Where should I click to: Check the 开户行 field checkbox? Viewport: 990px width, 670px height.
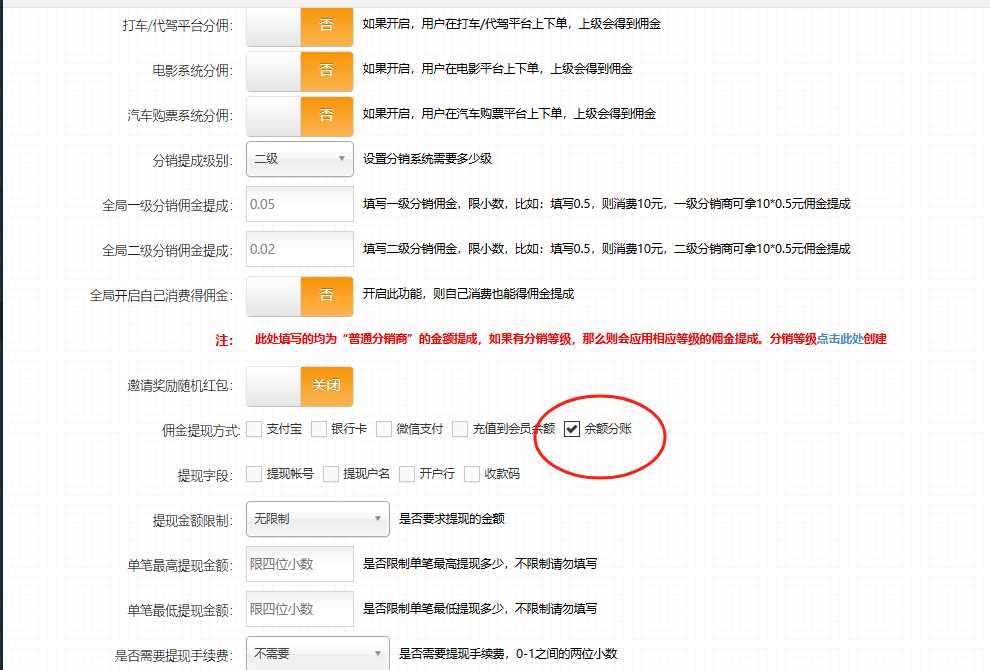(x=407, y=474)
